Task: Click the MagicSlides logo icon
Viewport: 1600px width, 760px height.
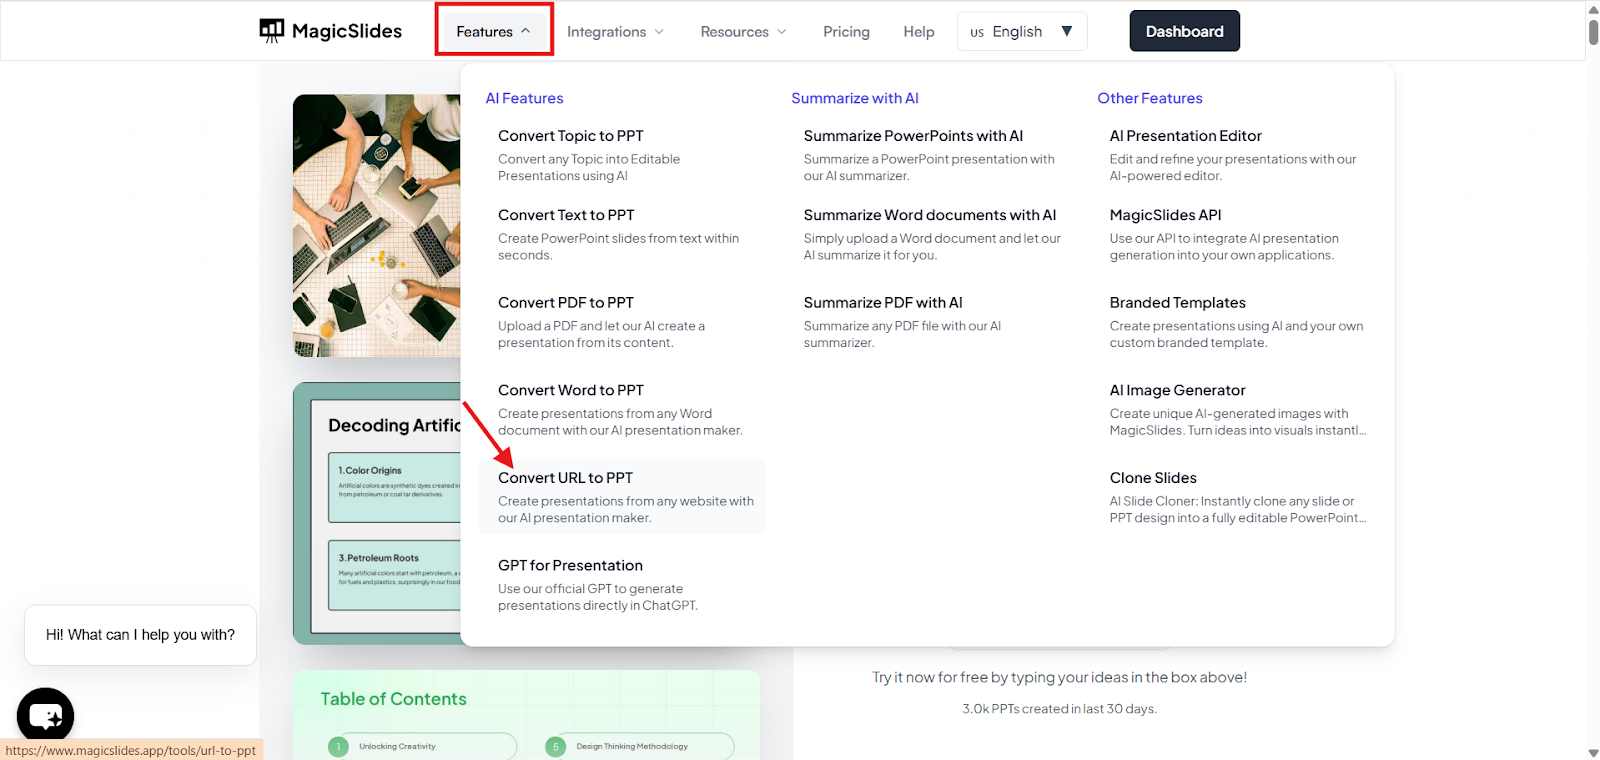Action: tap(272, 31)
